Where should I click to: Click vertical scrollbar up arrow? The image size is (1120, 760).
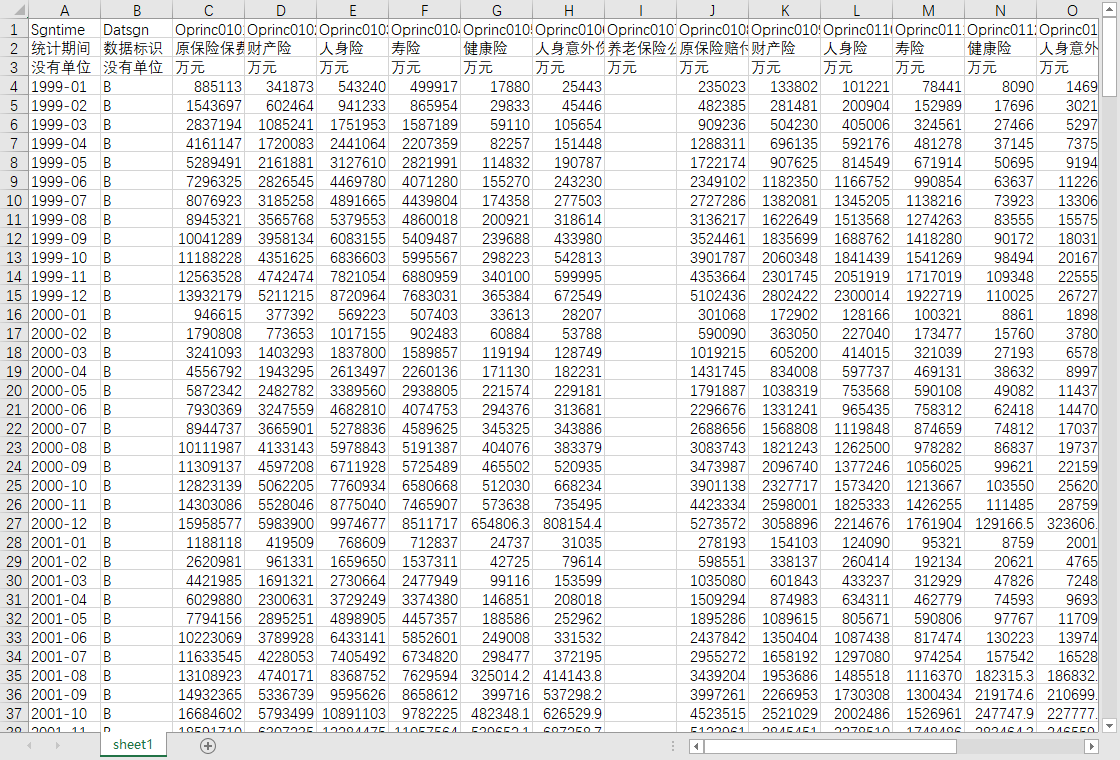point(1109,10)
